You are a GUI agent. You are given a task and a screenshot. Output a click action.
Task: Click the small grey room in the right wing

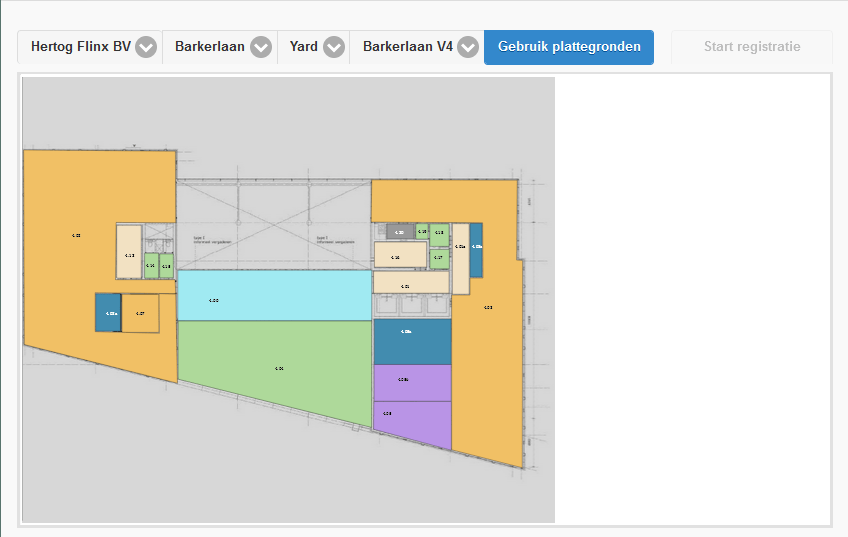click(400, 232)
